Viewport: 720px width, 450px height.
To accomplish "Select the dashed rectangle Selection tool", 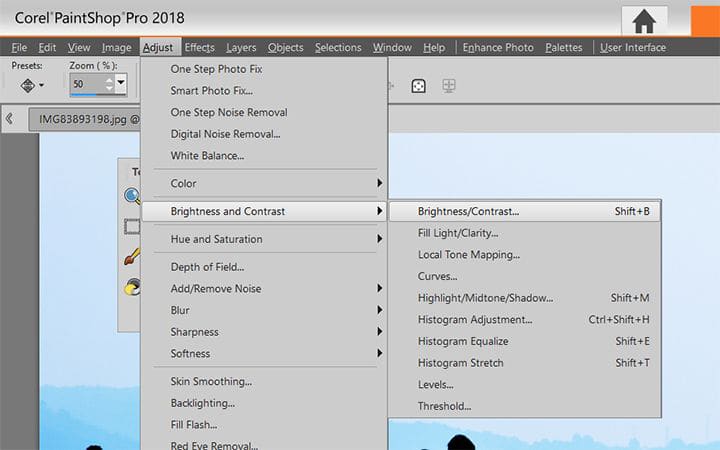I will coord(131,227).
